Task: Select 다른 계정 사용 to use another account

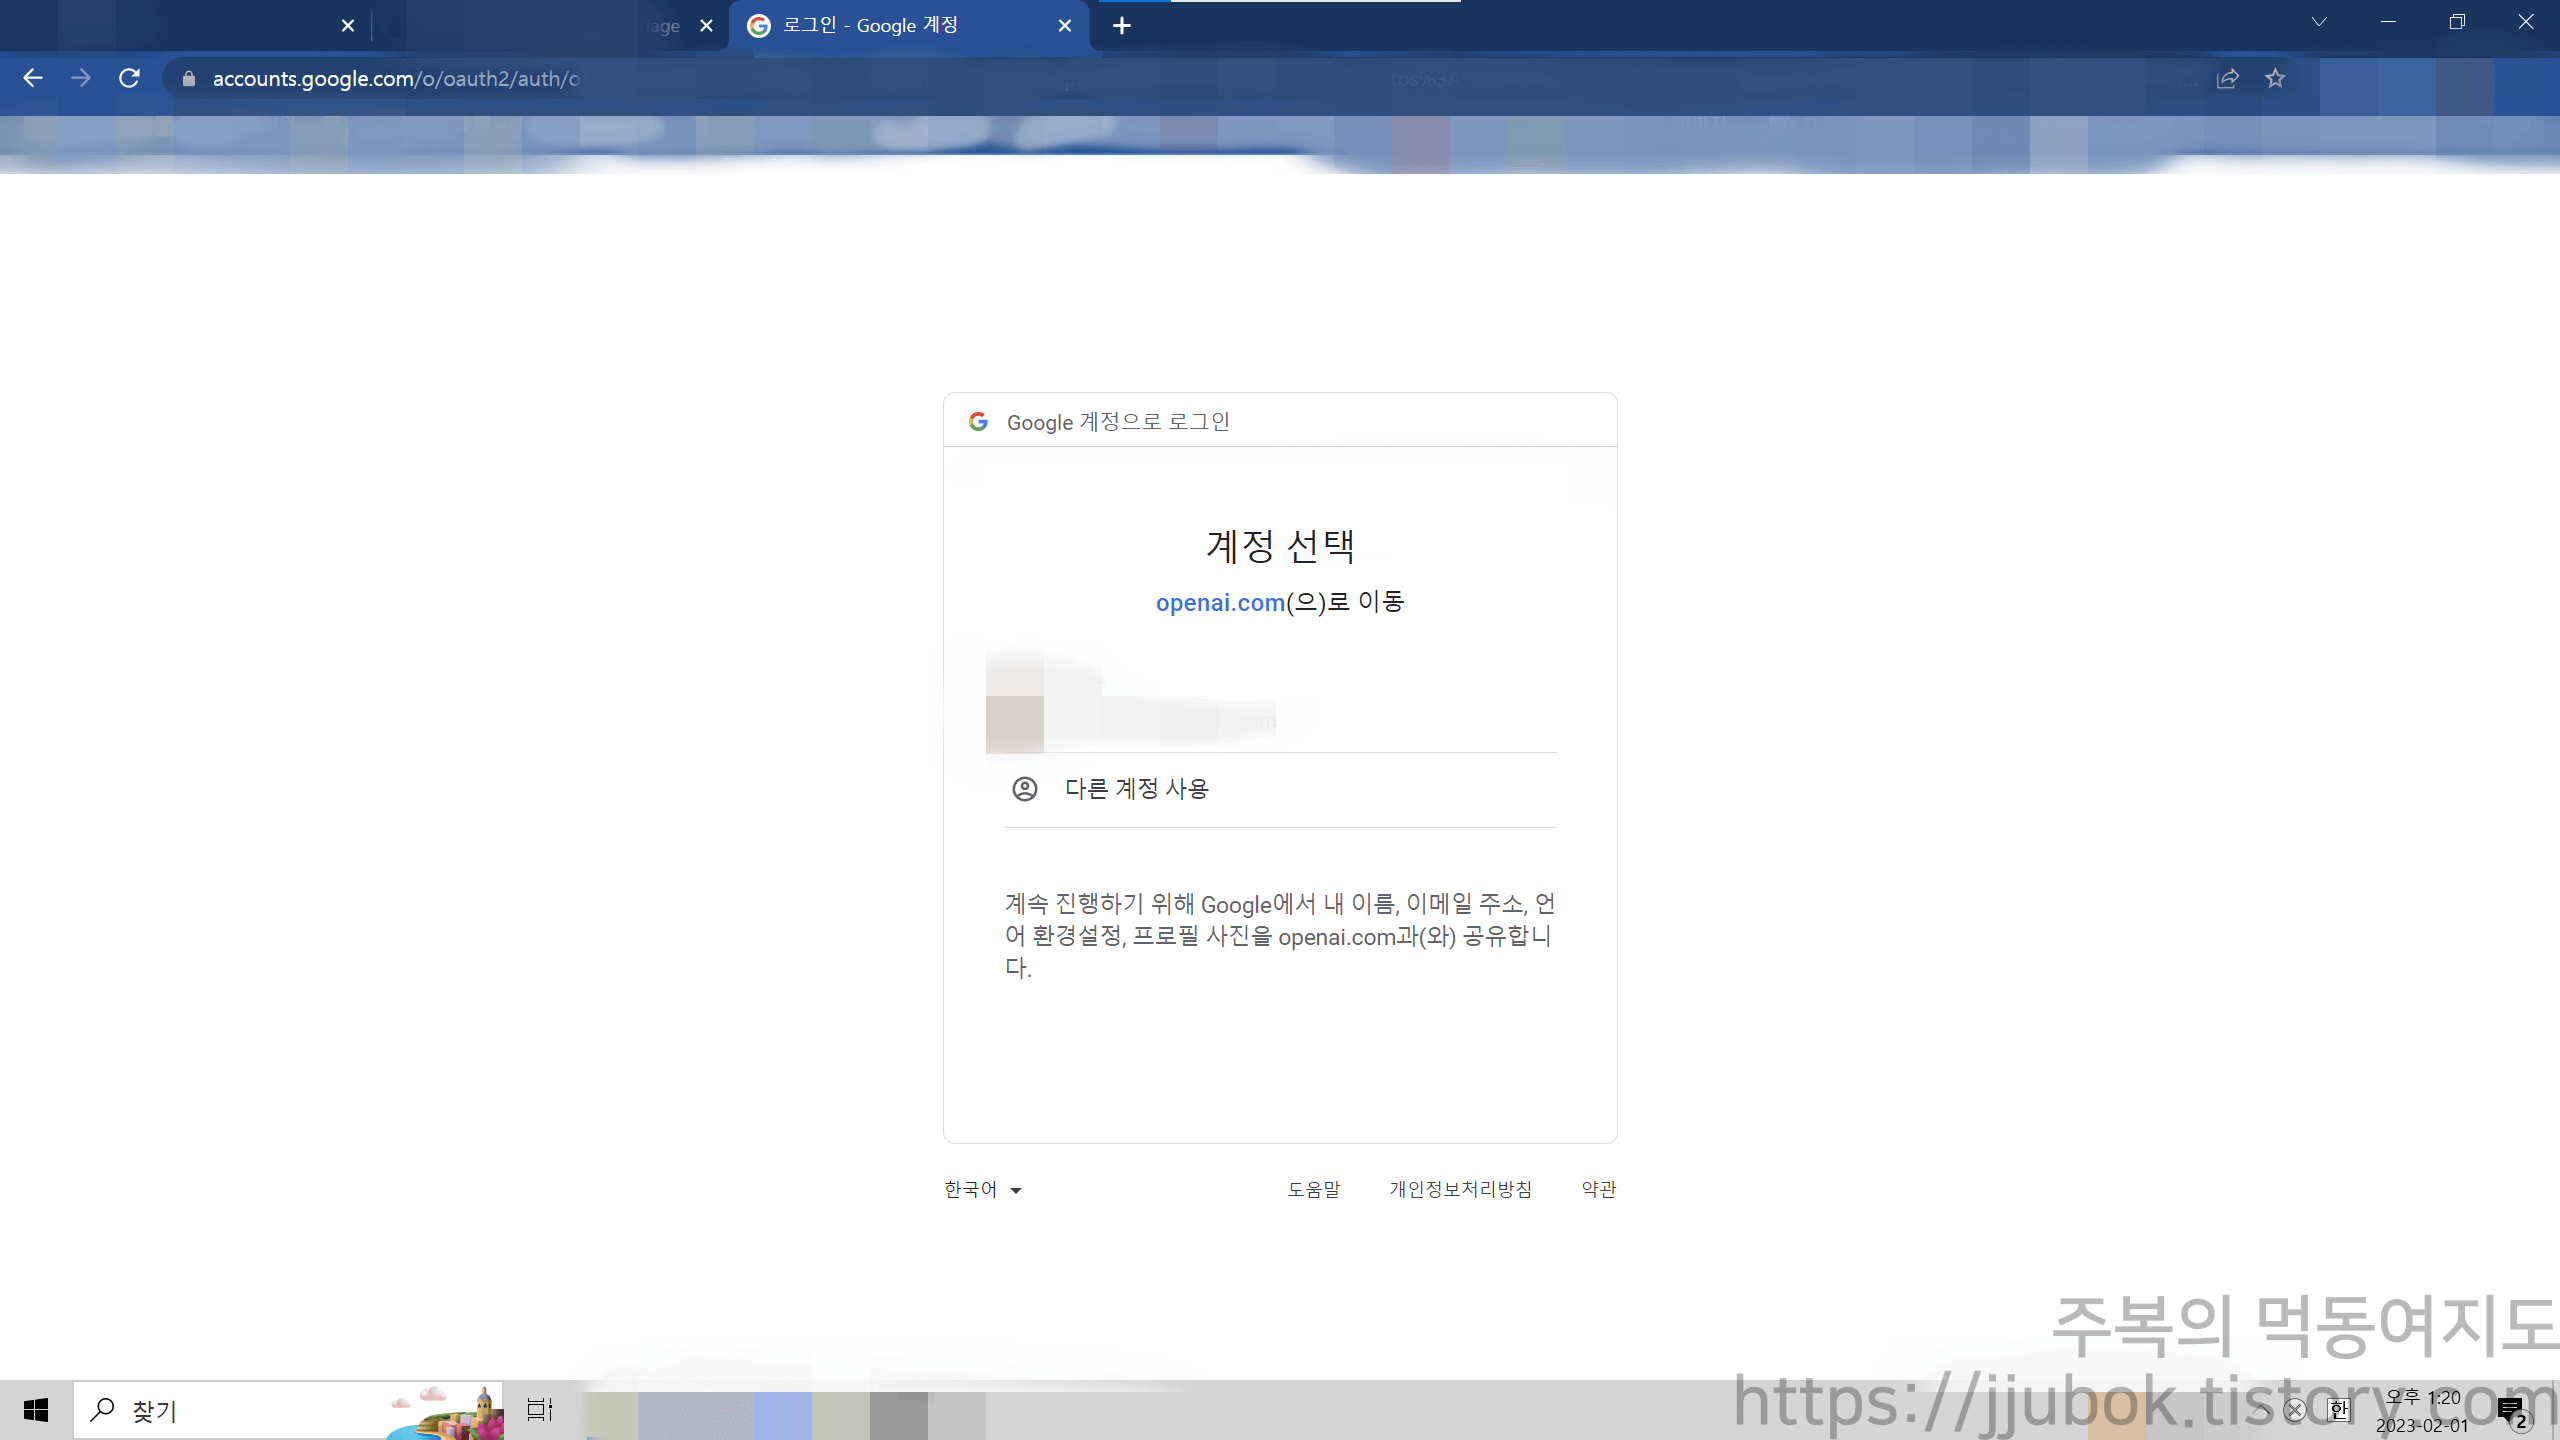Action: pyautogui.click(x=1136, y=788)
